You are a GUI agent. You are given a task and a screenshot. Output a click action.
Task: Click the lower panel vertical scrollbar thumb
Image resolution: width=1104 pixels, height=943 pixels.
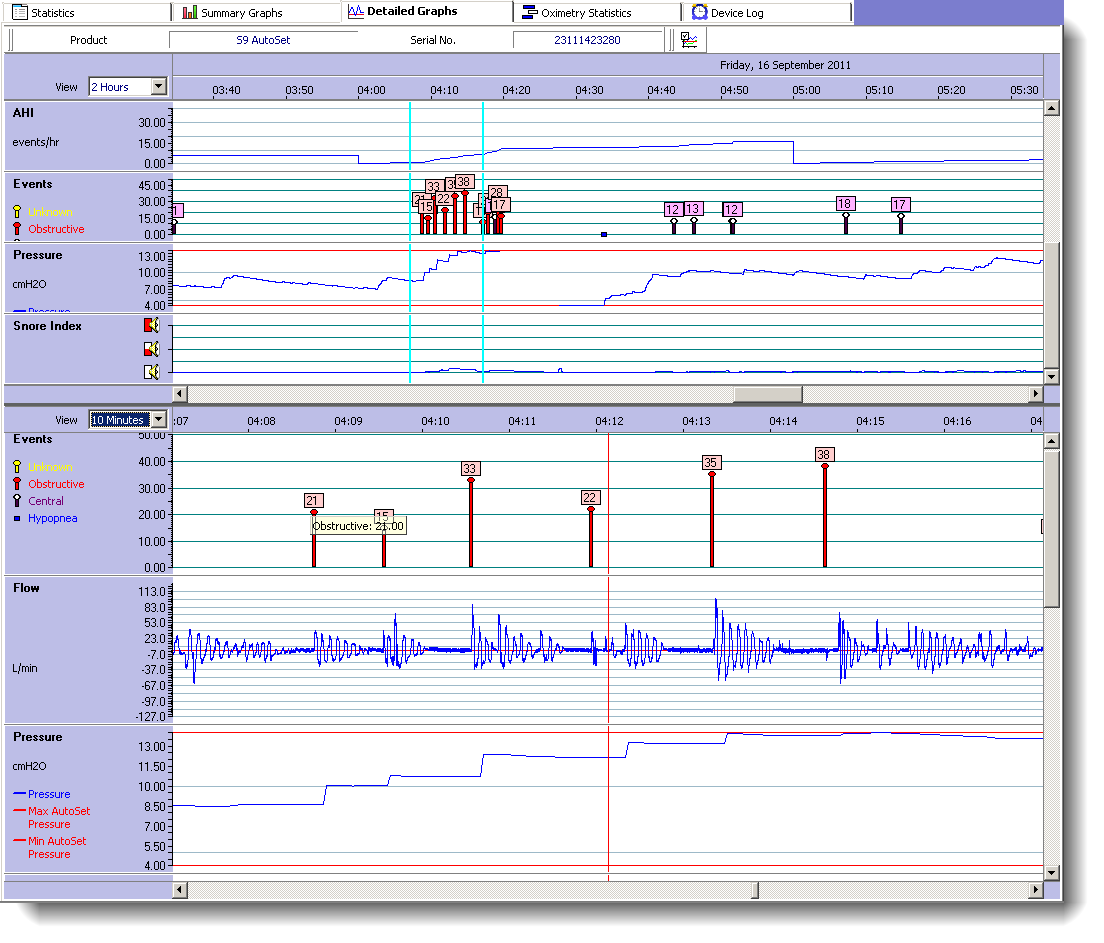pyautogui.click(x=1051, y=528)
